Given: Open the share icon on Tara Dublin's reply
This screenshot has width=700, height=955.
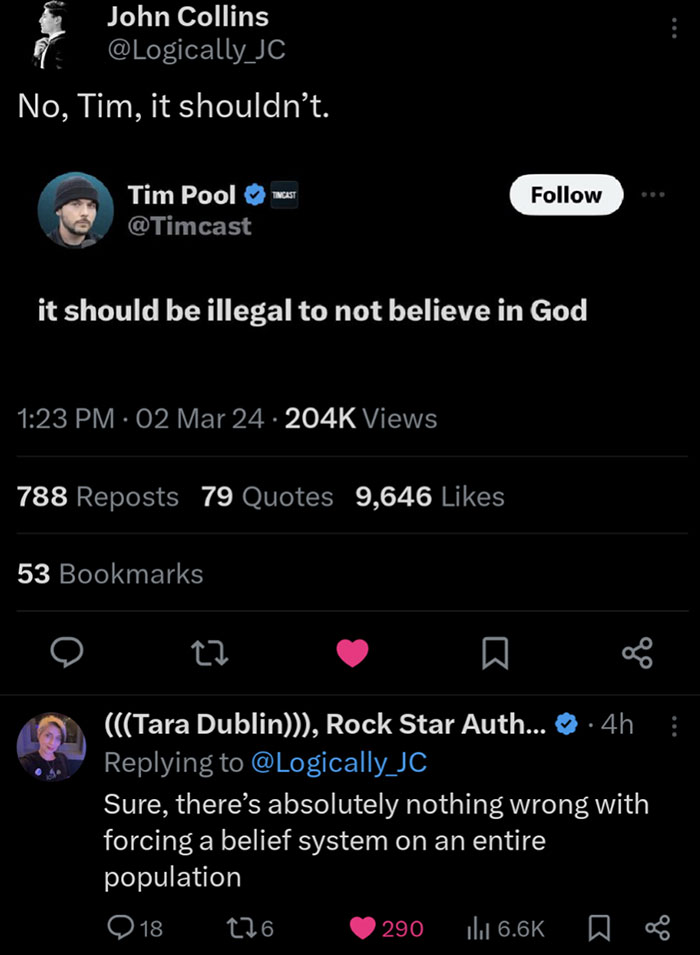Looking at the screenshot, I should pos(659,928).
